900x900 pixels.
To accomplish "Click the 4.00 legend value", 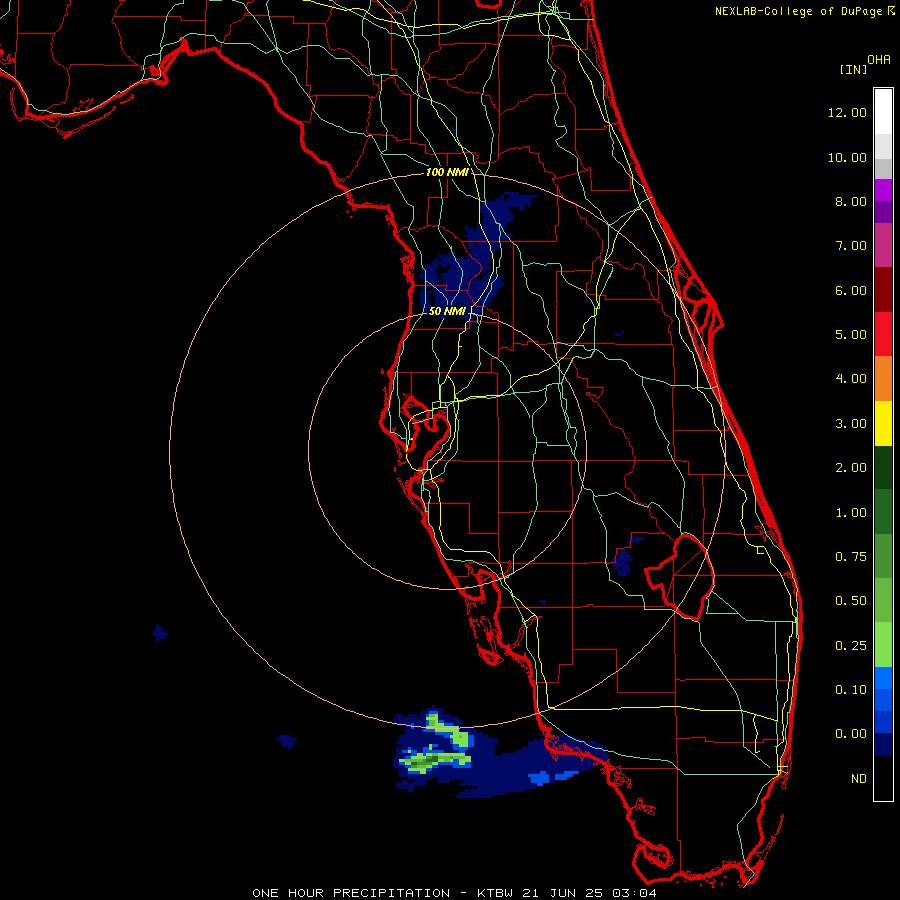I will [x=851, y=379].
